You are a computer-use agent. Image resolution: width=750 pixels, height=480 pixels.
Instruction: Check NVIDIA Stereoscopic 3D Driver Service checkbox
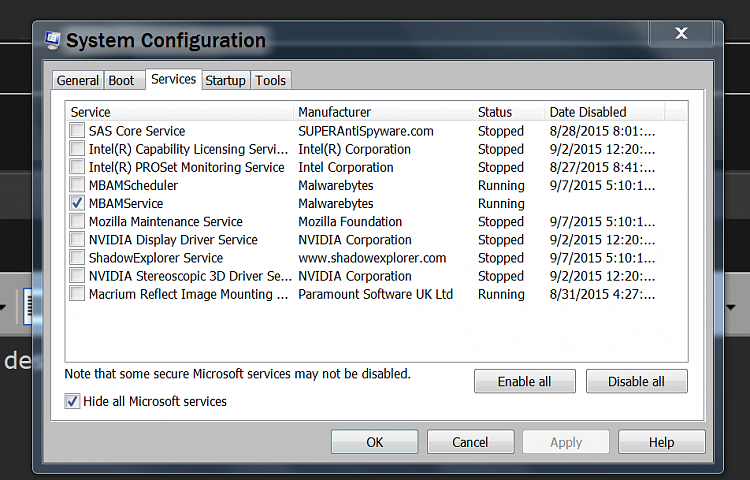pyautogui.click(x=77, y=276)
